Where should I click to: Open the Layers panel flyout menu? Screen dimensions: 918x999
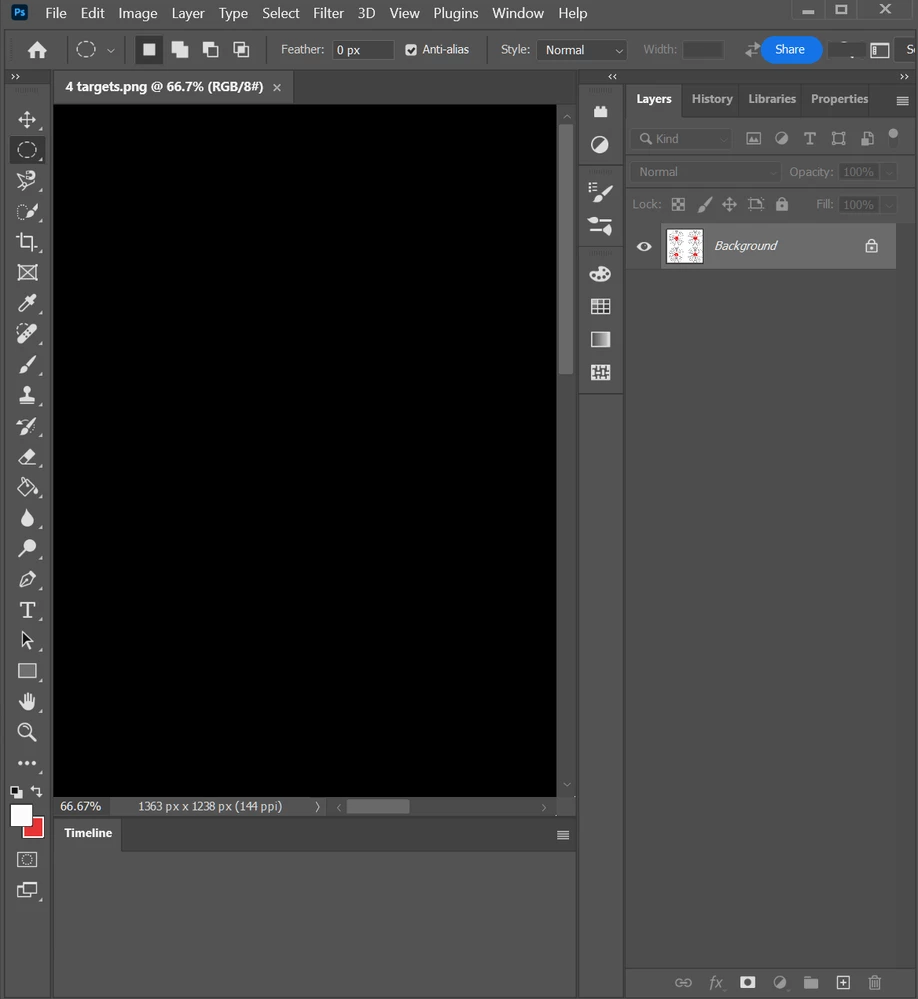[902, 101]
